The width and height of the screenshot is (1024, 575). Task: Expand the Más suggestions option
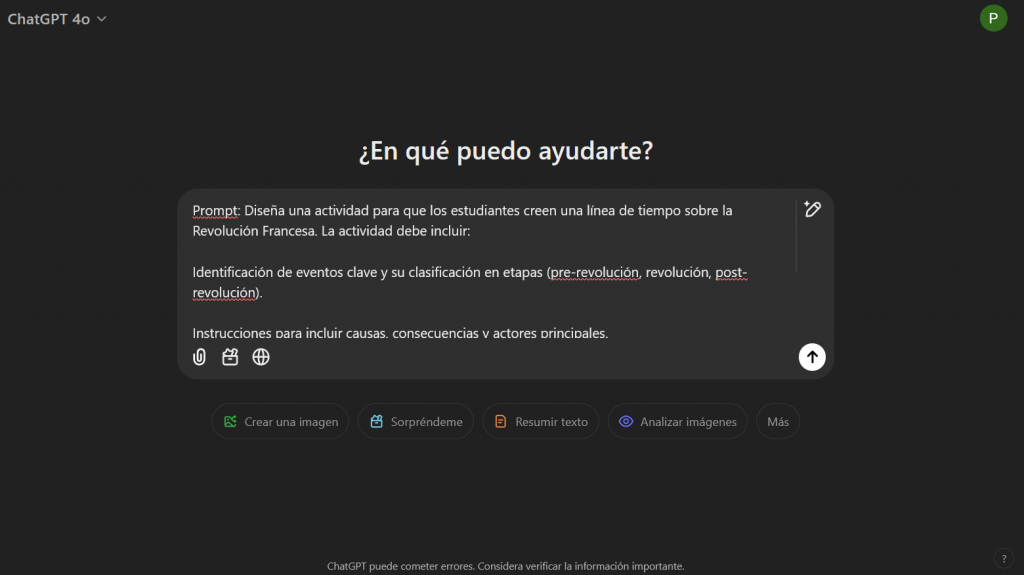(x=777, y=422)
